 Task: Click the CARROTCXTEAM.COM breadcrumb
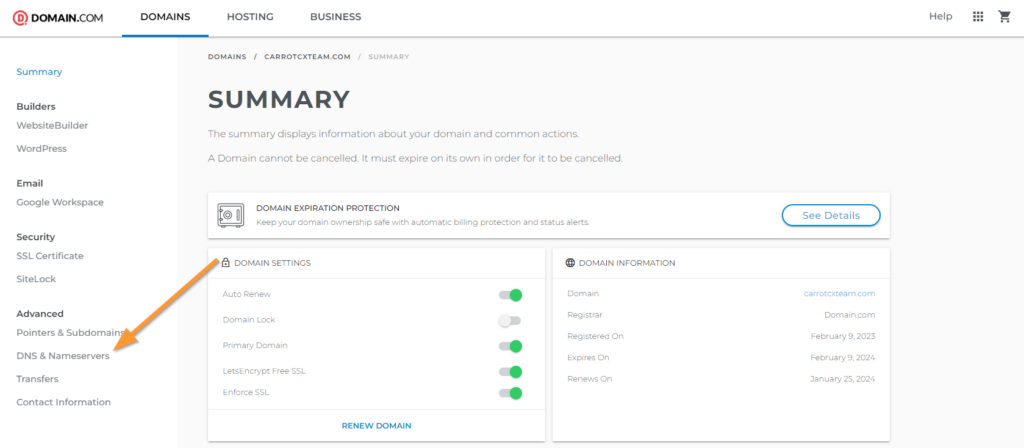click(x=307, y=57)
